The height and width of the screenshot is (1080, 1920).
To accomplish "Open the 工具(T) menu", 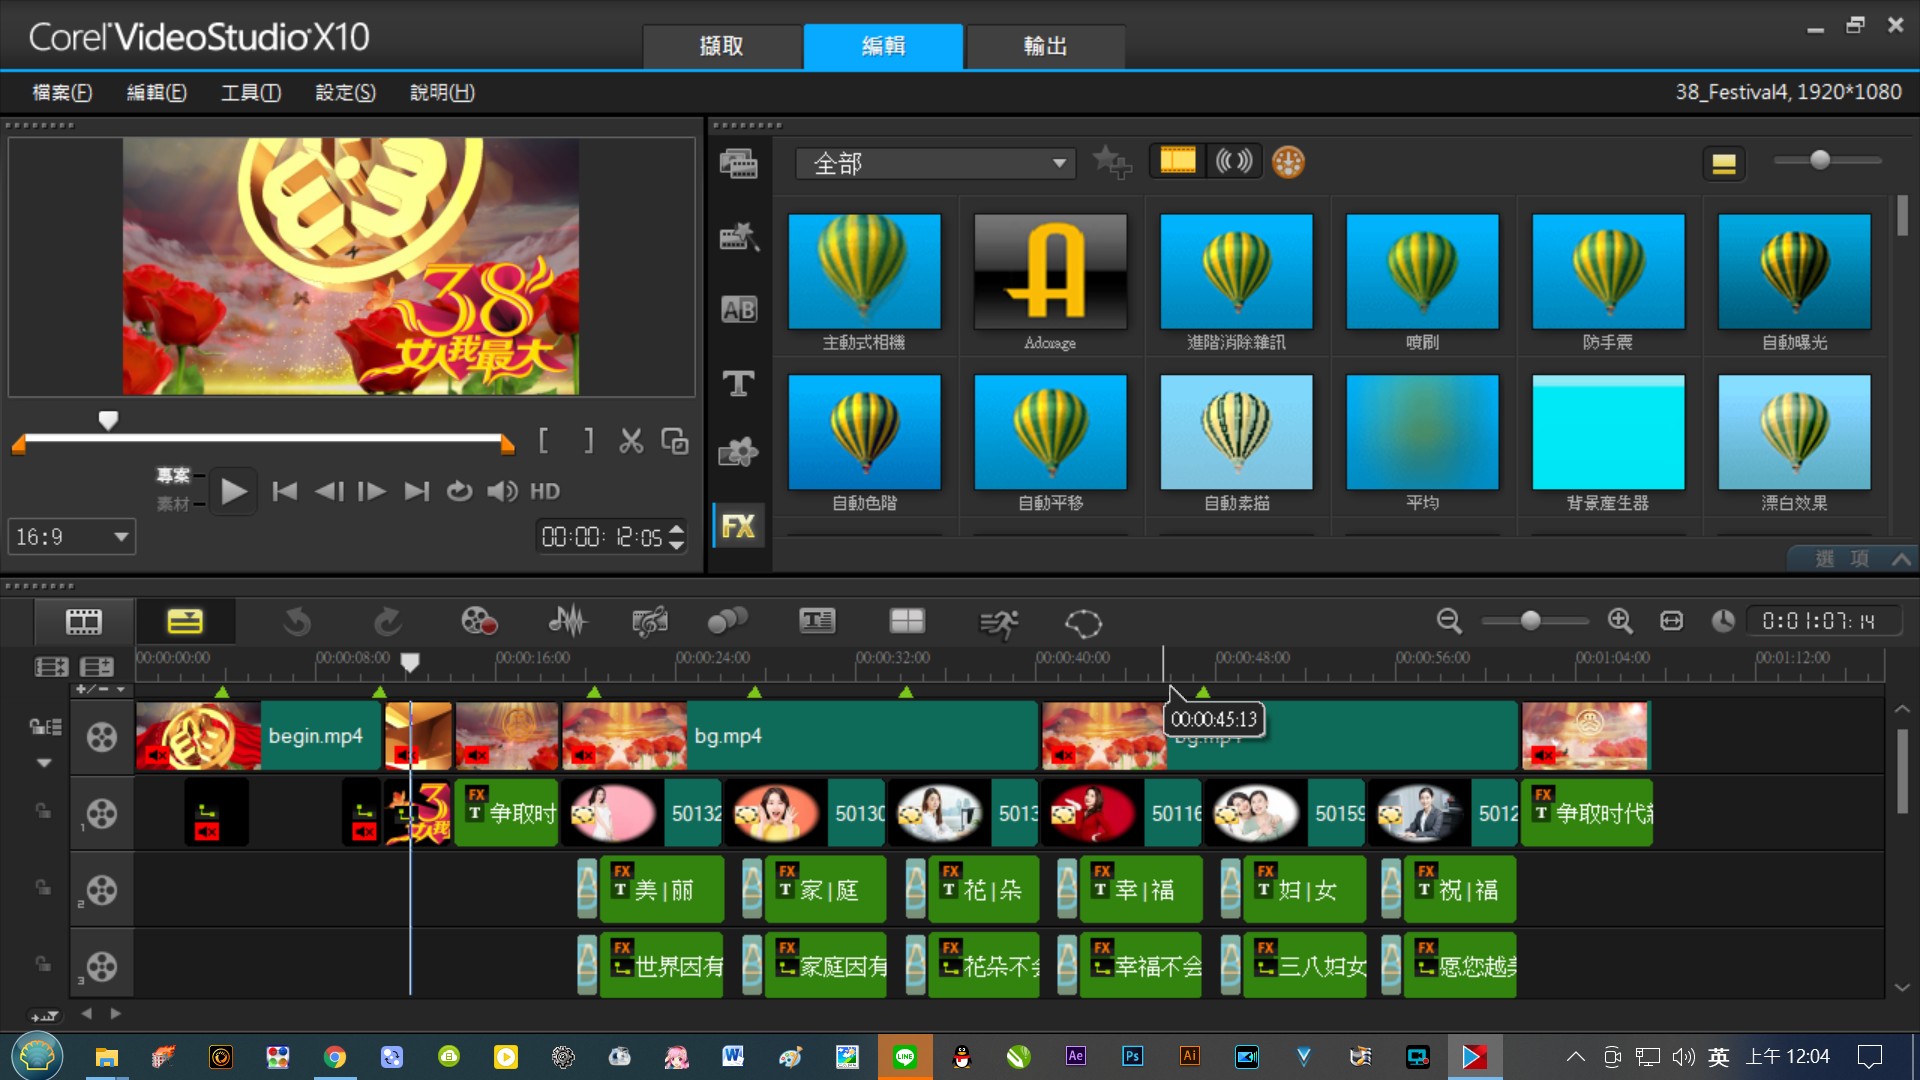I will [x=250, y=92].
